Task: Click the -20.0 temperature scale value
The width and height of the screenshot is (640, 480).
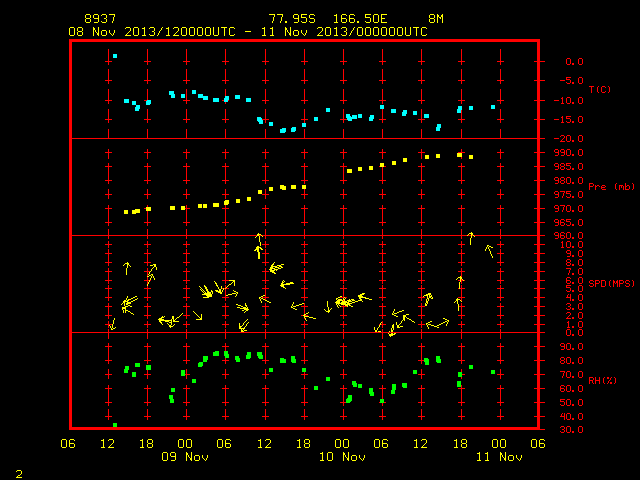Action: coord(568,139)
